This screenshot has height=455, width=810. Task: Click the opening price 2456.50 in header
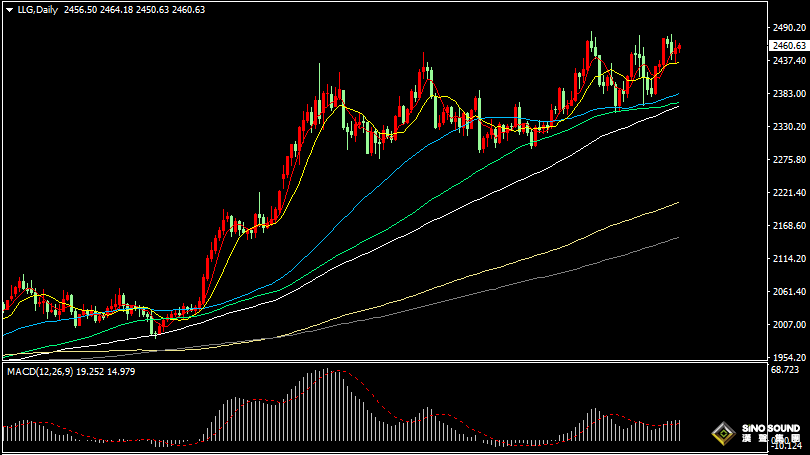pyautogui.click(x=80, y=10)
